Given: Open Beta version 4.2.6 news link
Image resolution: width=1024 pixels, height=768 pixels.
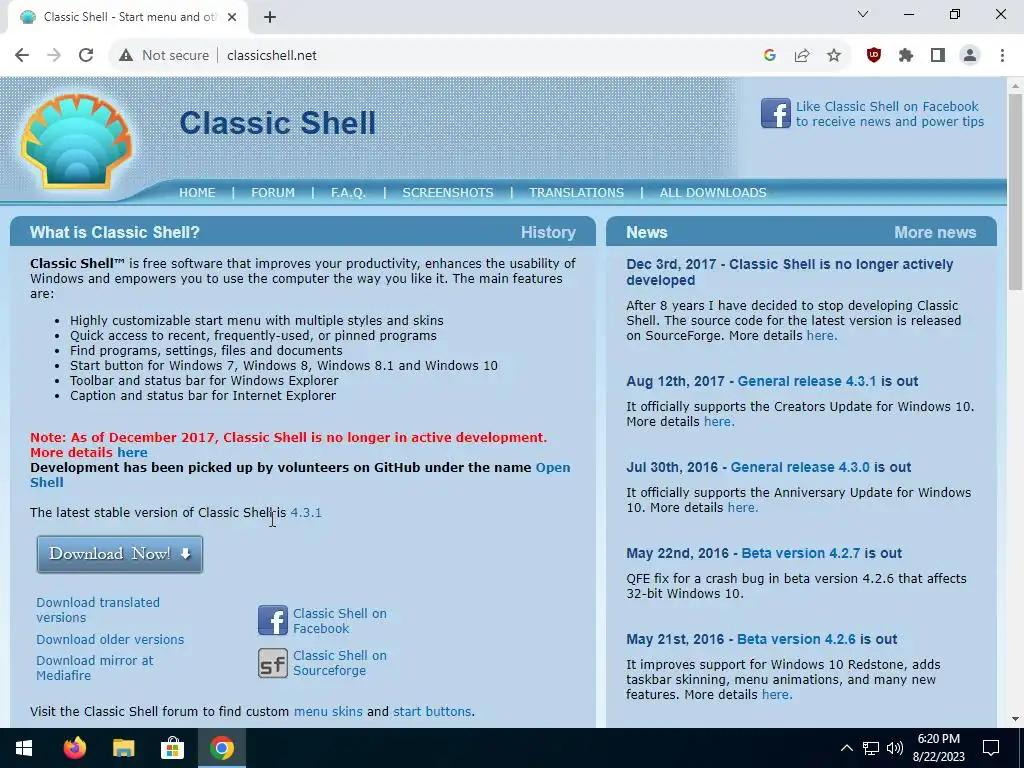Looking at the screenshot, I should [x=796, y=639].
